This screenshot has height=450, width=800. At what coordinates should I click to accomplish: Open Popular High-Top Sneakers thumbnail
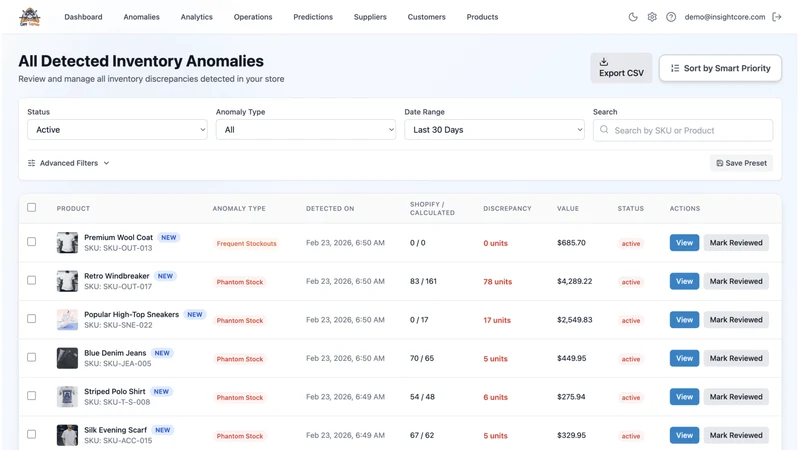[x=67, y=319]
